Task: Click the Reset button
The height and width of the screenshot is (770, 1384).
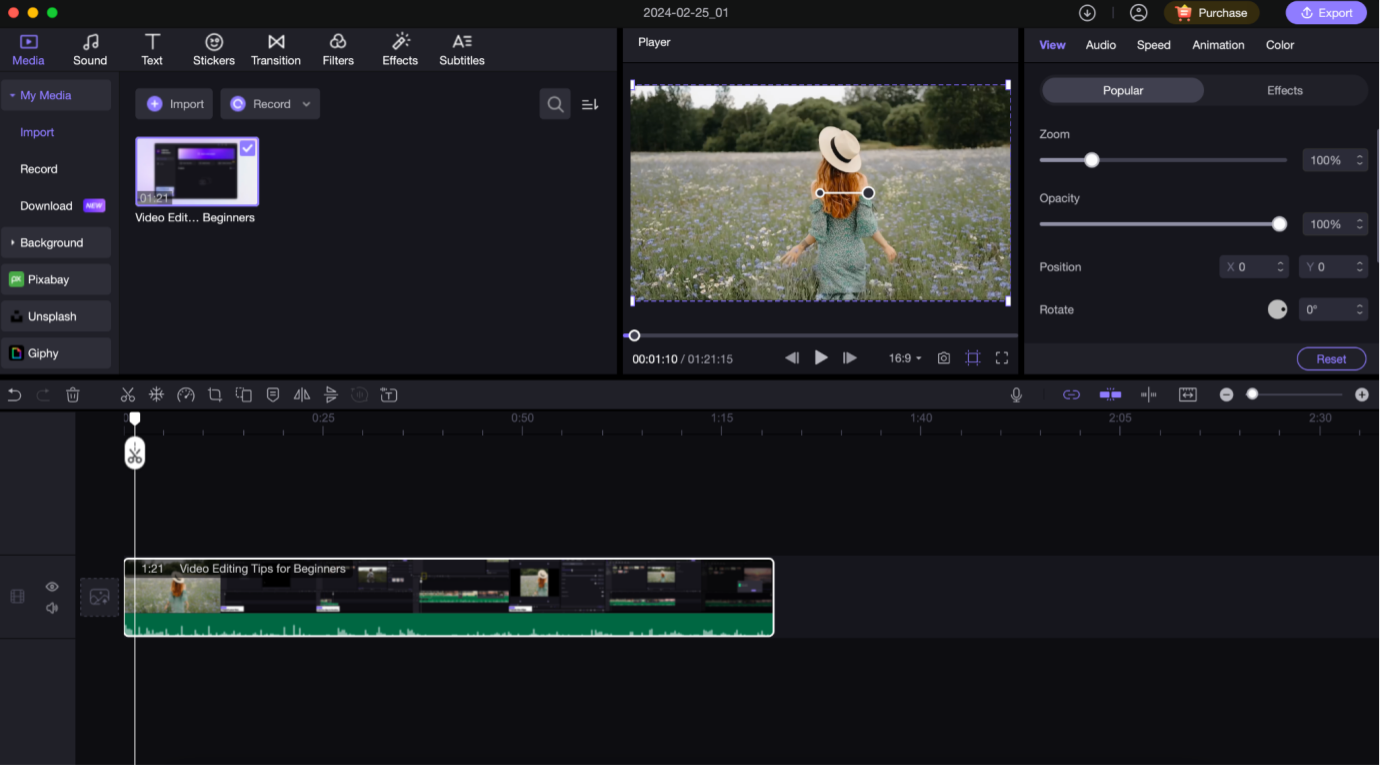Action: [1332, 359]
